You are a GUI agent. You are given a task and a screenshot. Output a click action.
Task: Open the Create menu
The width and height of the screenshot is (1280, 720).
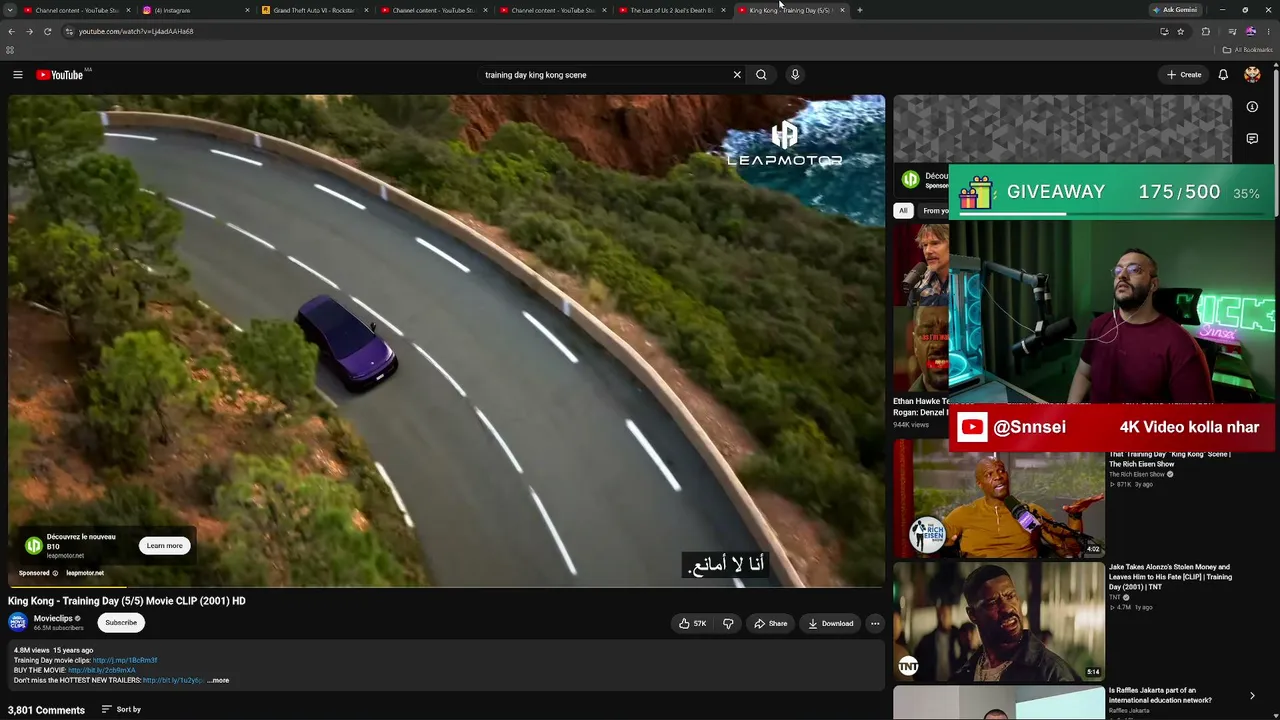click(x=1184, y=75)
